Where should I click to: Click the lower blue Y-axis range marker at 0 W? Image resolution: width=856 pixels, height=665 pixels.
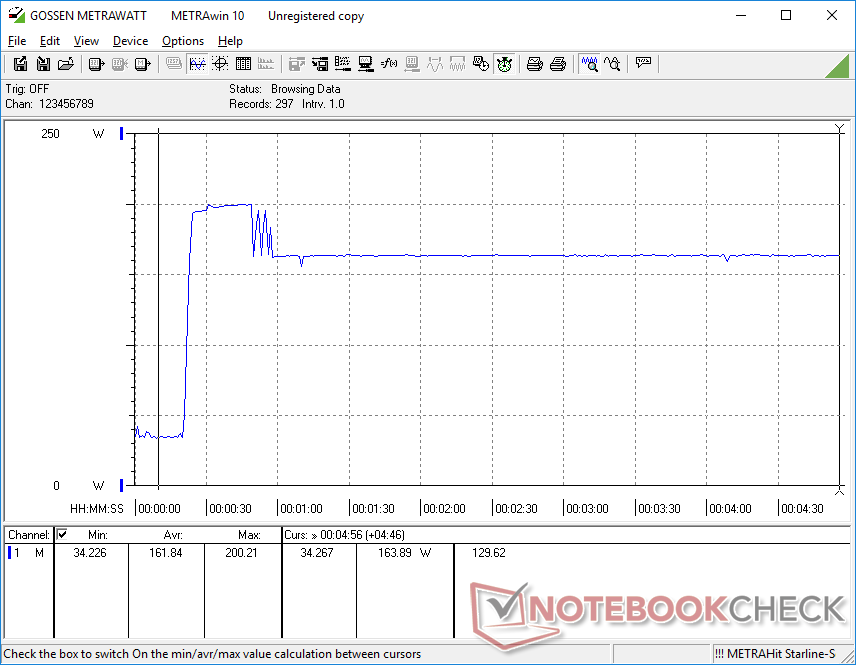point(122,485)
